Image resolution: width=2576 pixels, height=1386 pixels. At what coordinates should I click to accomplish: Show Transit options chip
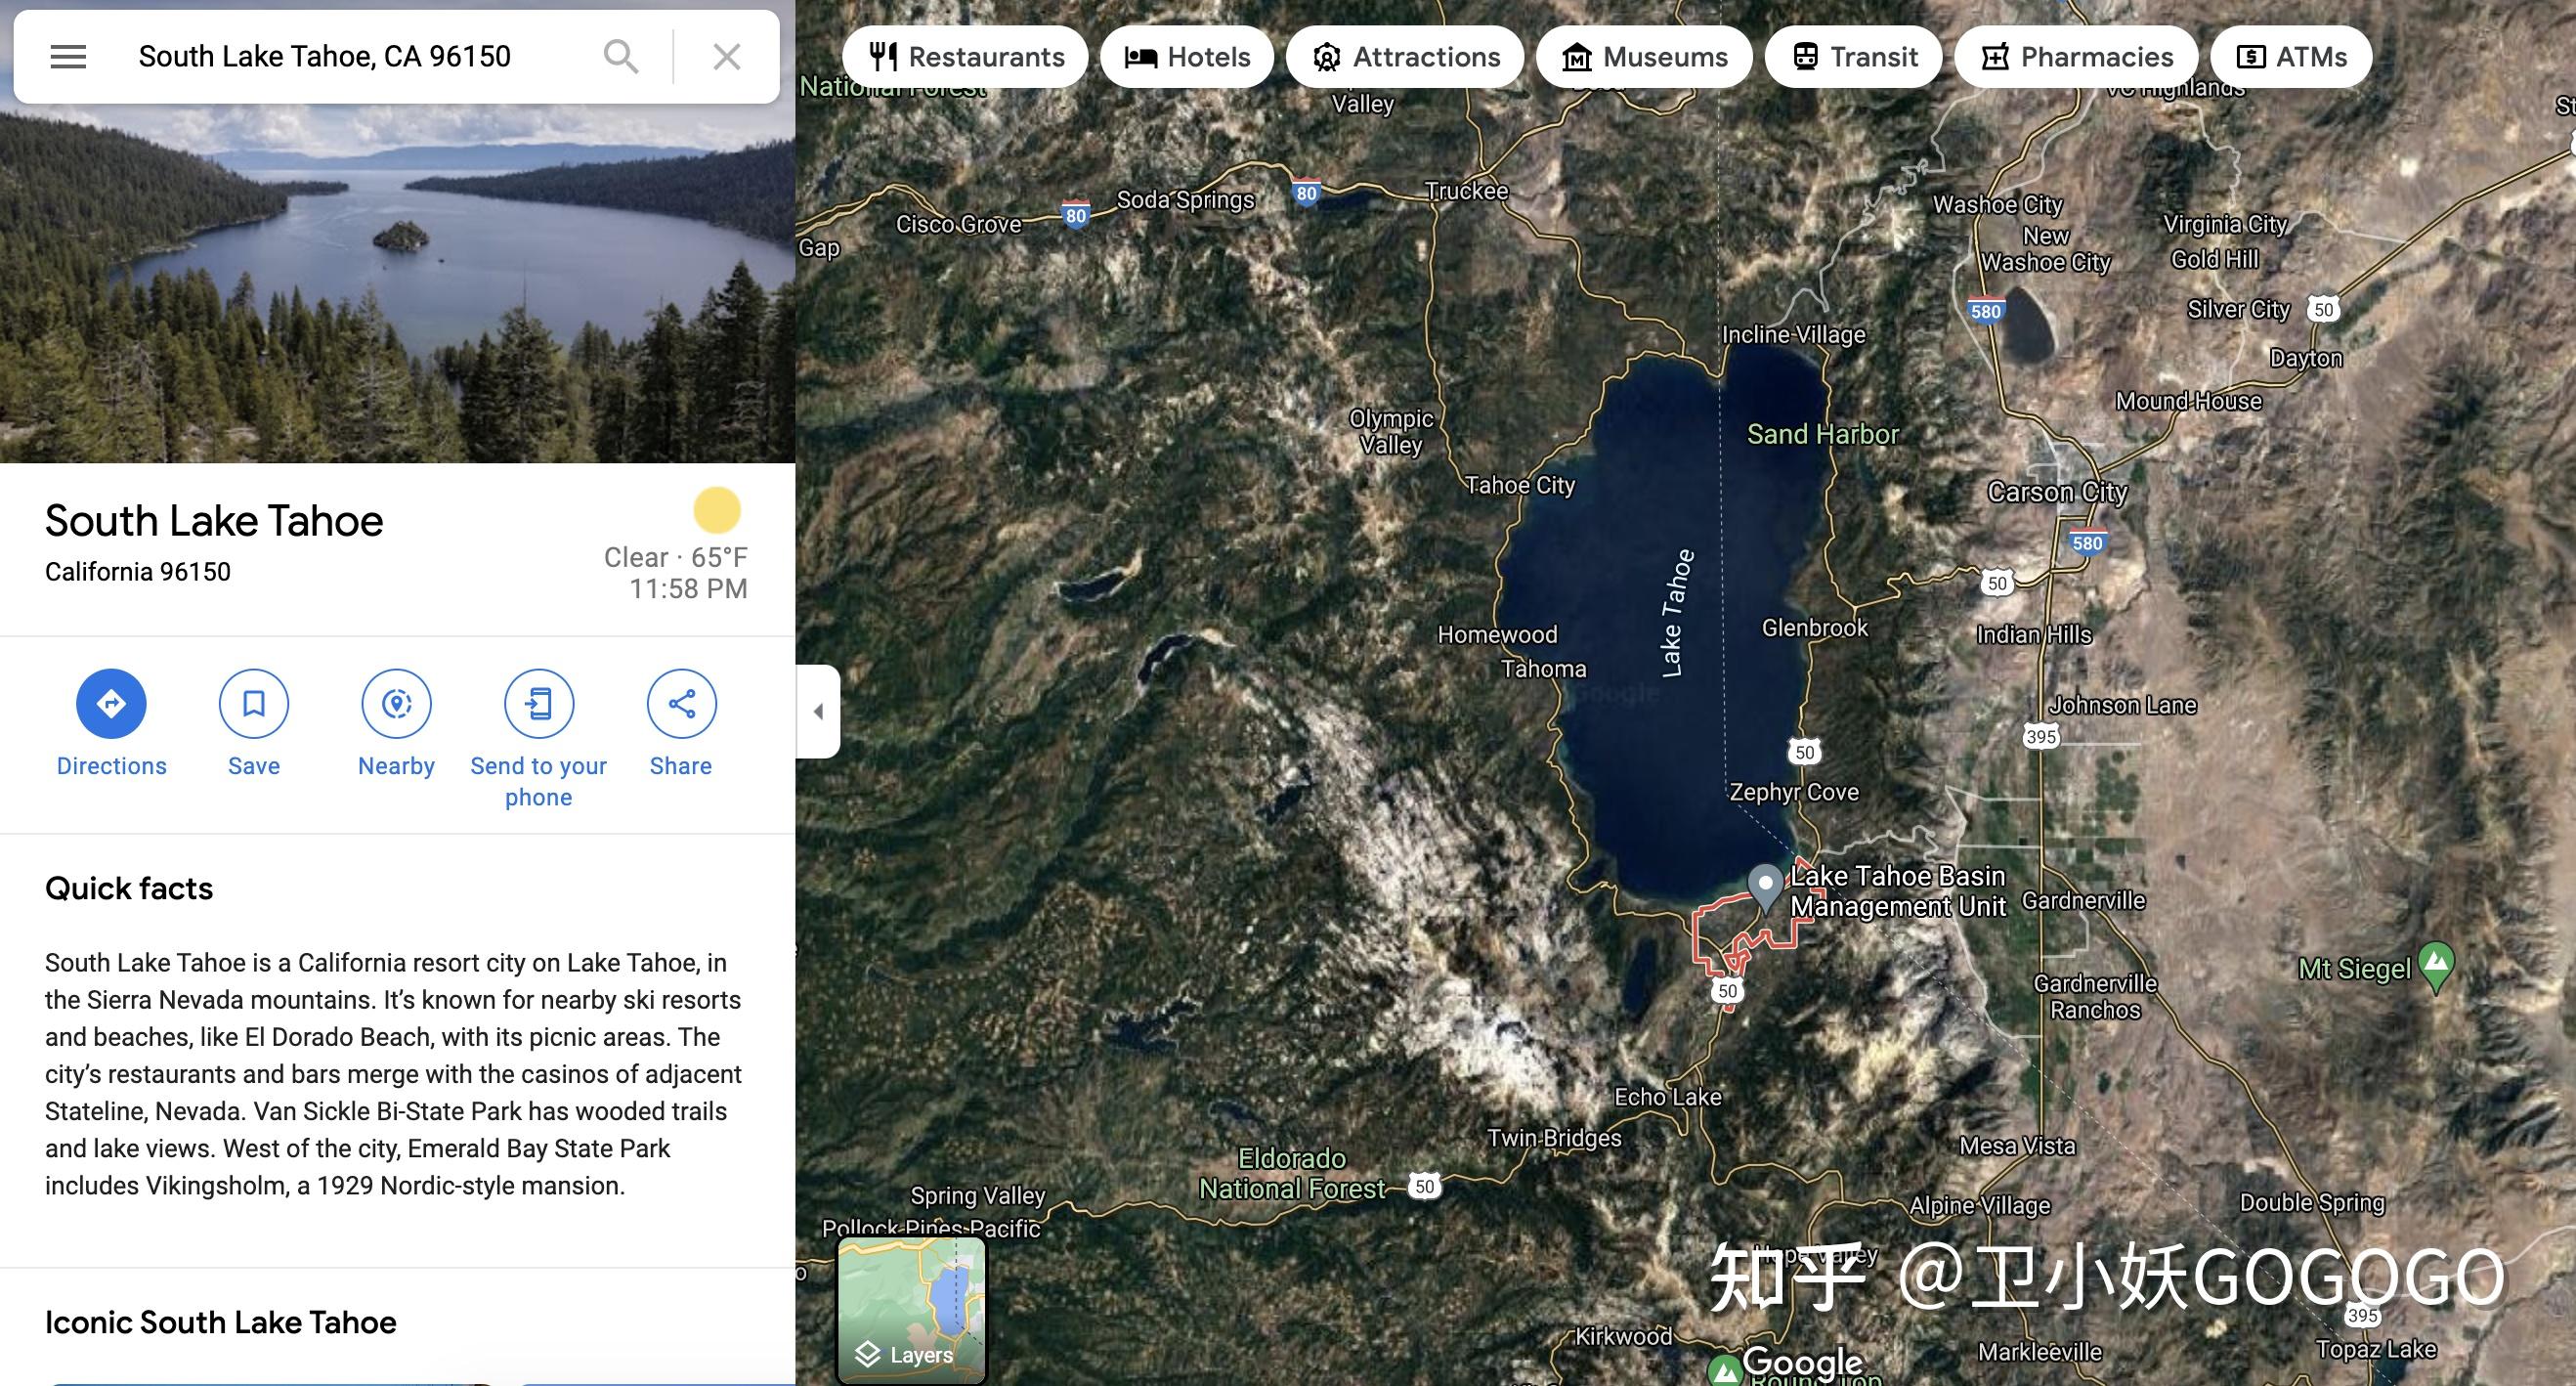[x=1854, y=57]
